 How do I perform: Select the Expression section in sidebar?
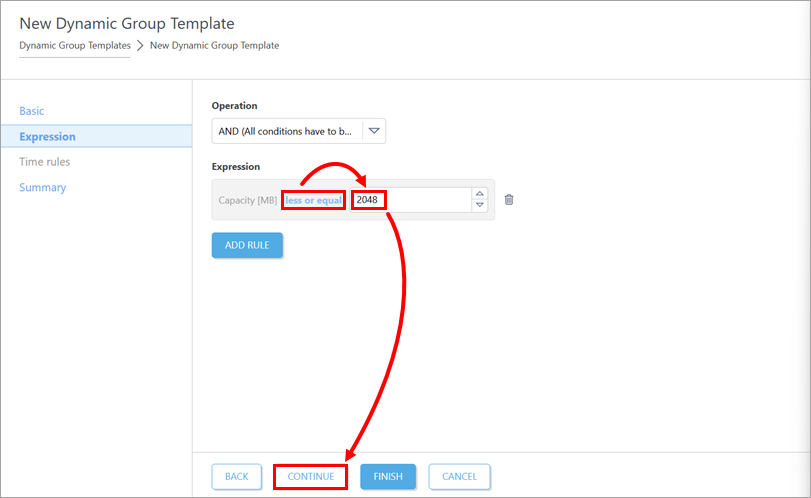(47, 137)
